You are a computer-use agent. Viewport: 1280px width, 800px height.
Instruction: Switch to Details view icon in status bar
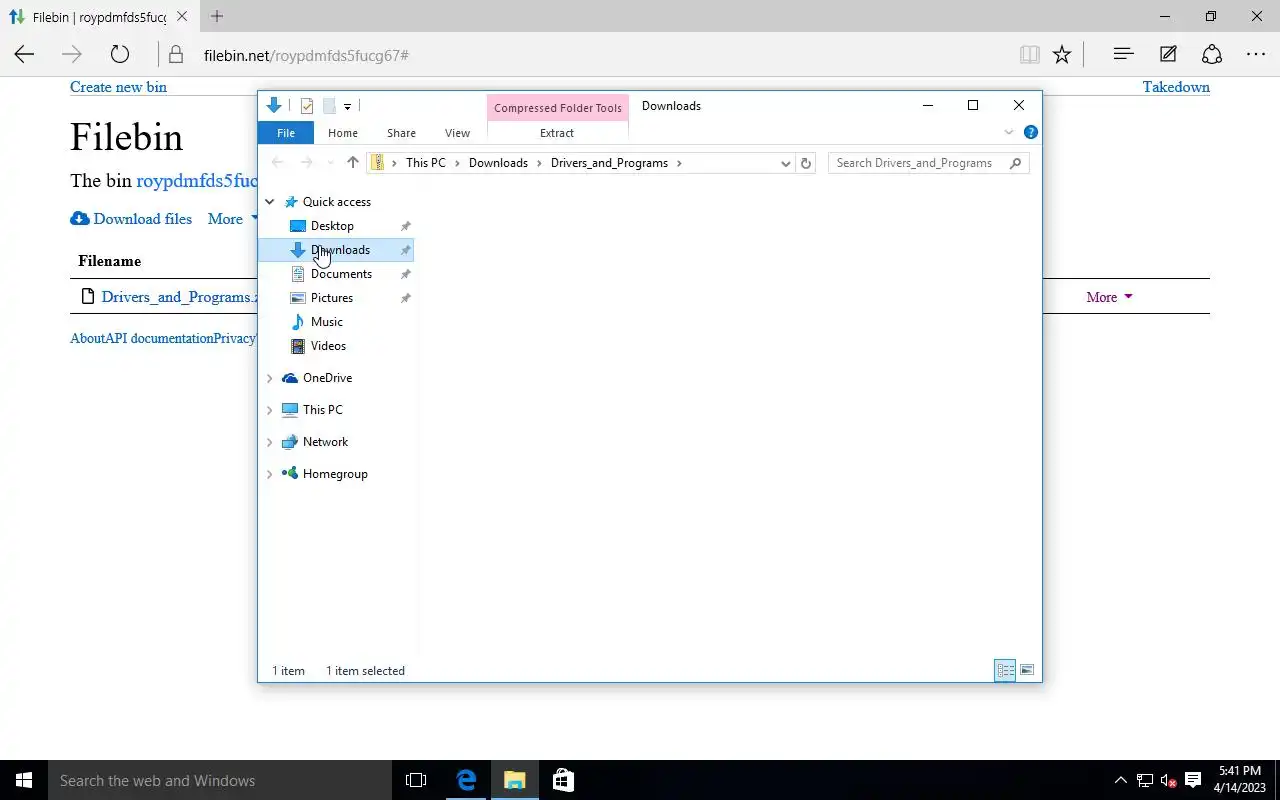(1005, 671)
